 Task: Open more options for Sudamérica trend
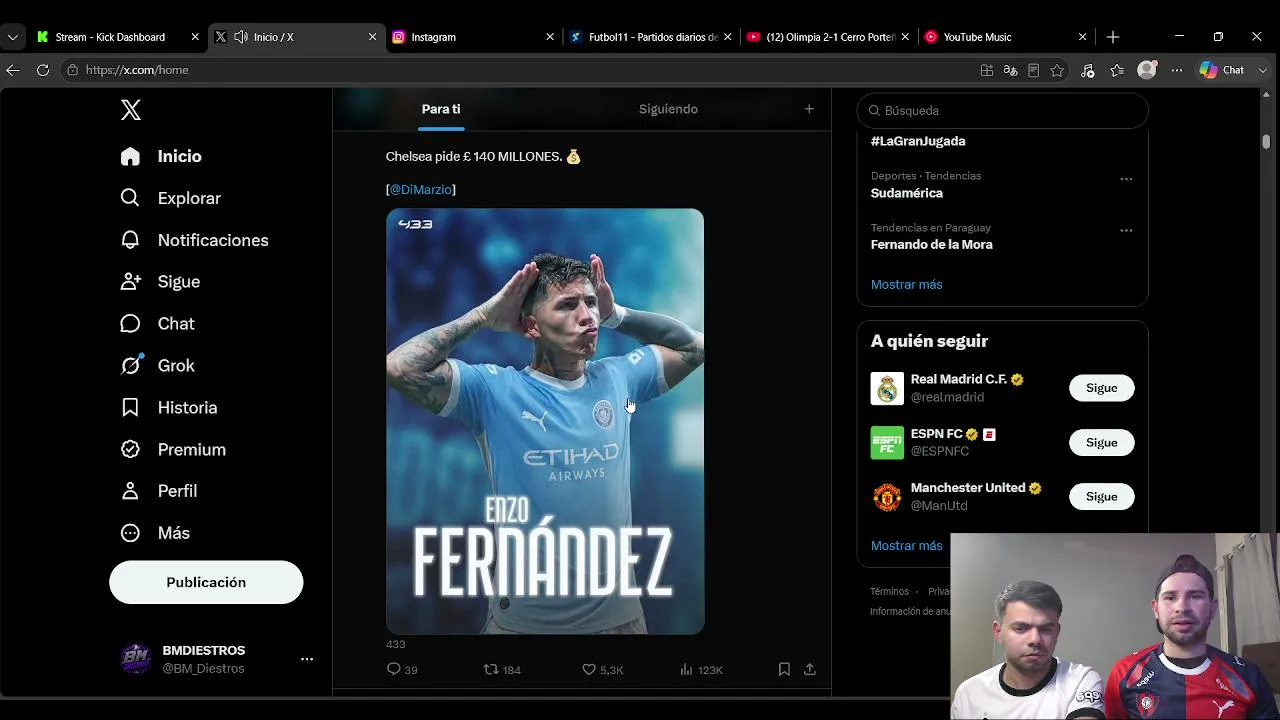tap(1126, 179)
